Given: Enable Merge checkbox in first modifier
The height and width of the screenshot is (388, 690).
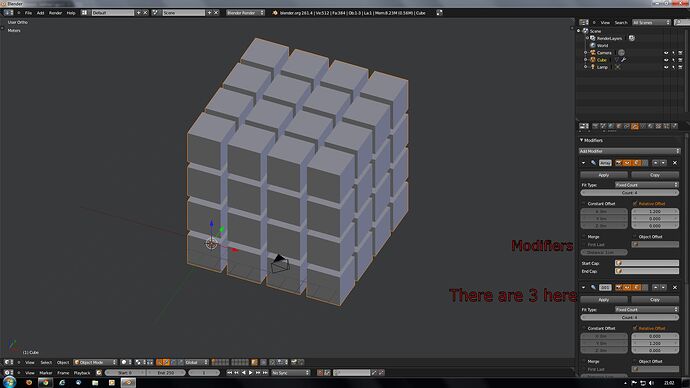Looking at the screenshot, I should 584,237.
